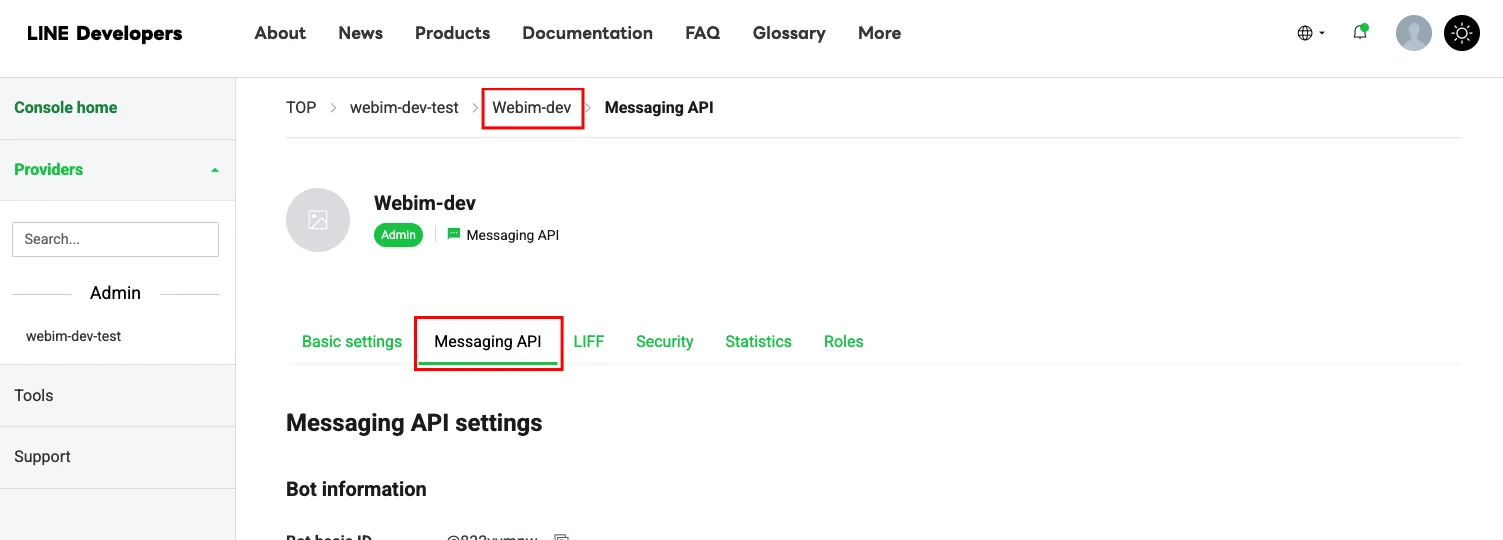Open Documentation in top navigation
The width and height of the screenshot is (1503, 540).
coord(588,33)
